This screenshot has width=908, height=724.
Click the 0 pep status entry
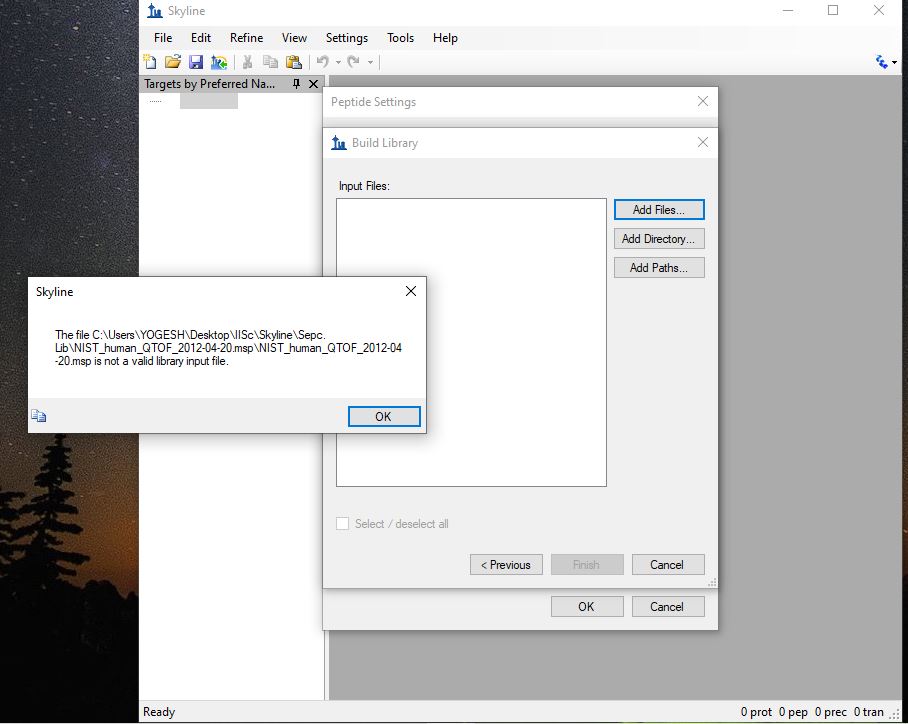(793, 712)
